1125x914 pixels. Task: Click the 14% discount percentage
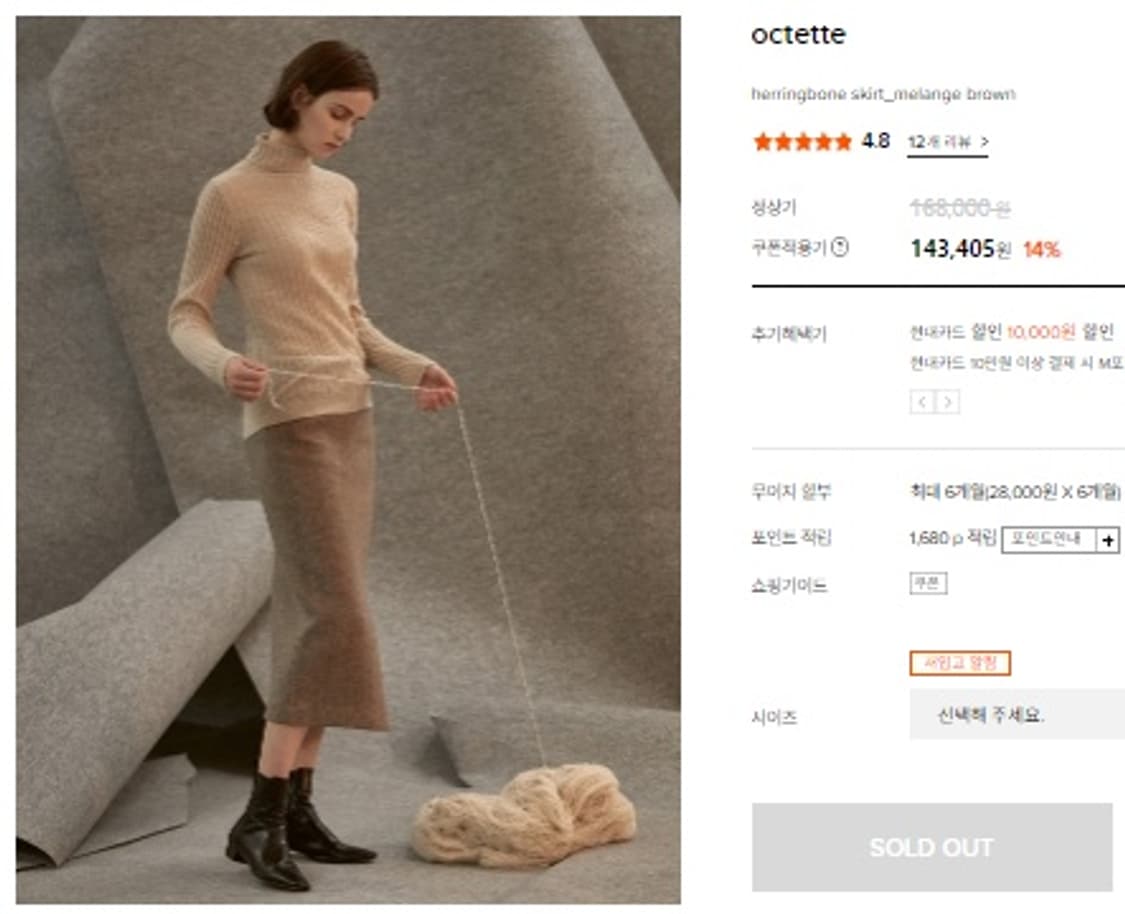tap(1041, 249)
